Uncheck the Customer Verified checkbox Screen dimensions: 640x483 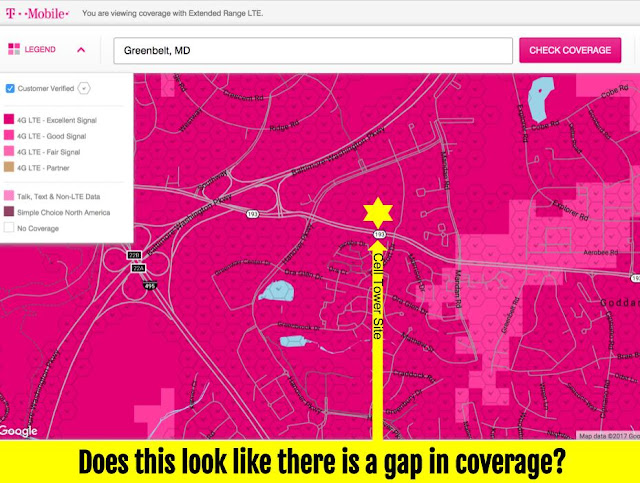click(10, 88)
